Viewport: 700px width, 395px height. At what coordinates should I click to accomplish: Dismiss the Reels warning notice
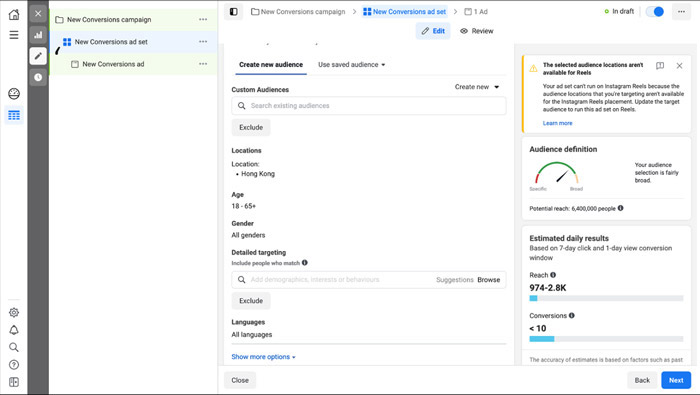(679, 66)
